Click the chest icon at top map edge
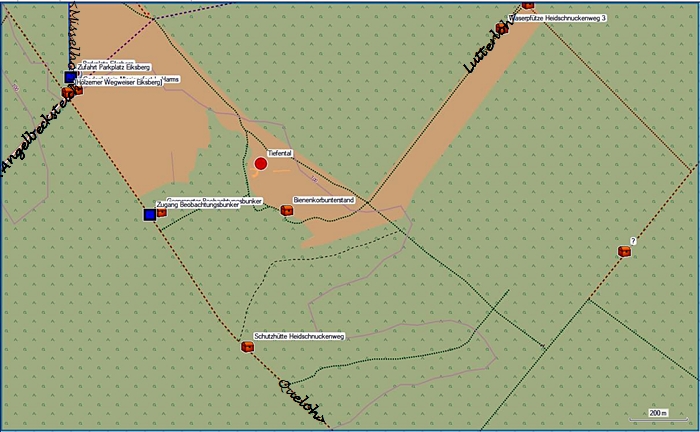Viewport: 700px width, 432px height. point(528,5)
